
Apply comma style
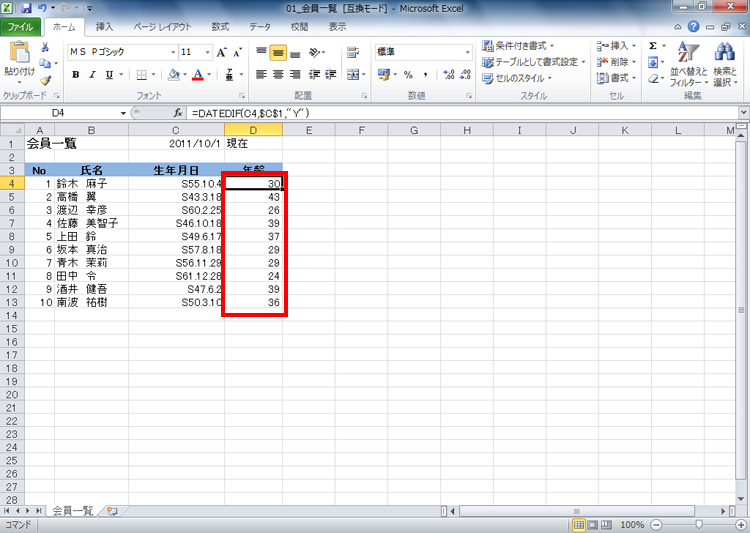coord(425,75)
